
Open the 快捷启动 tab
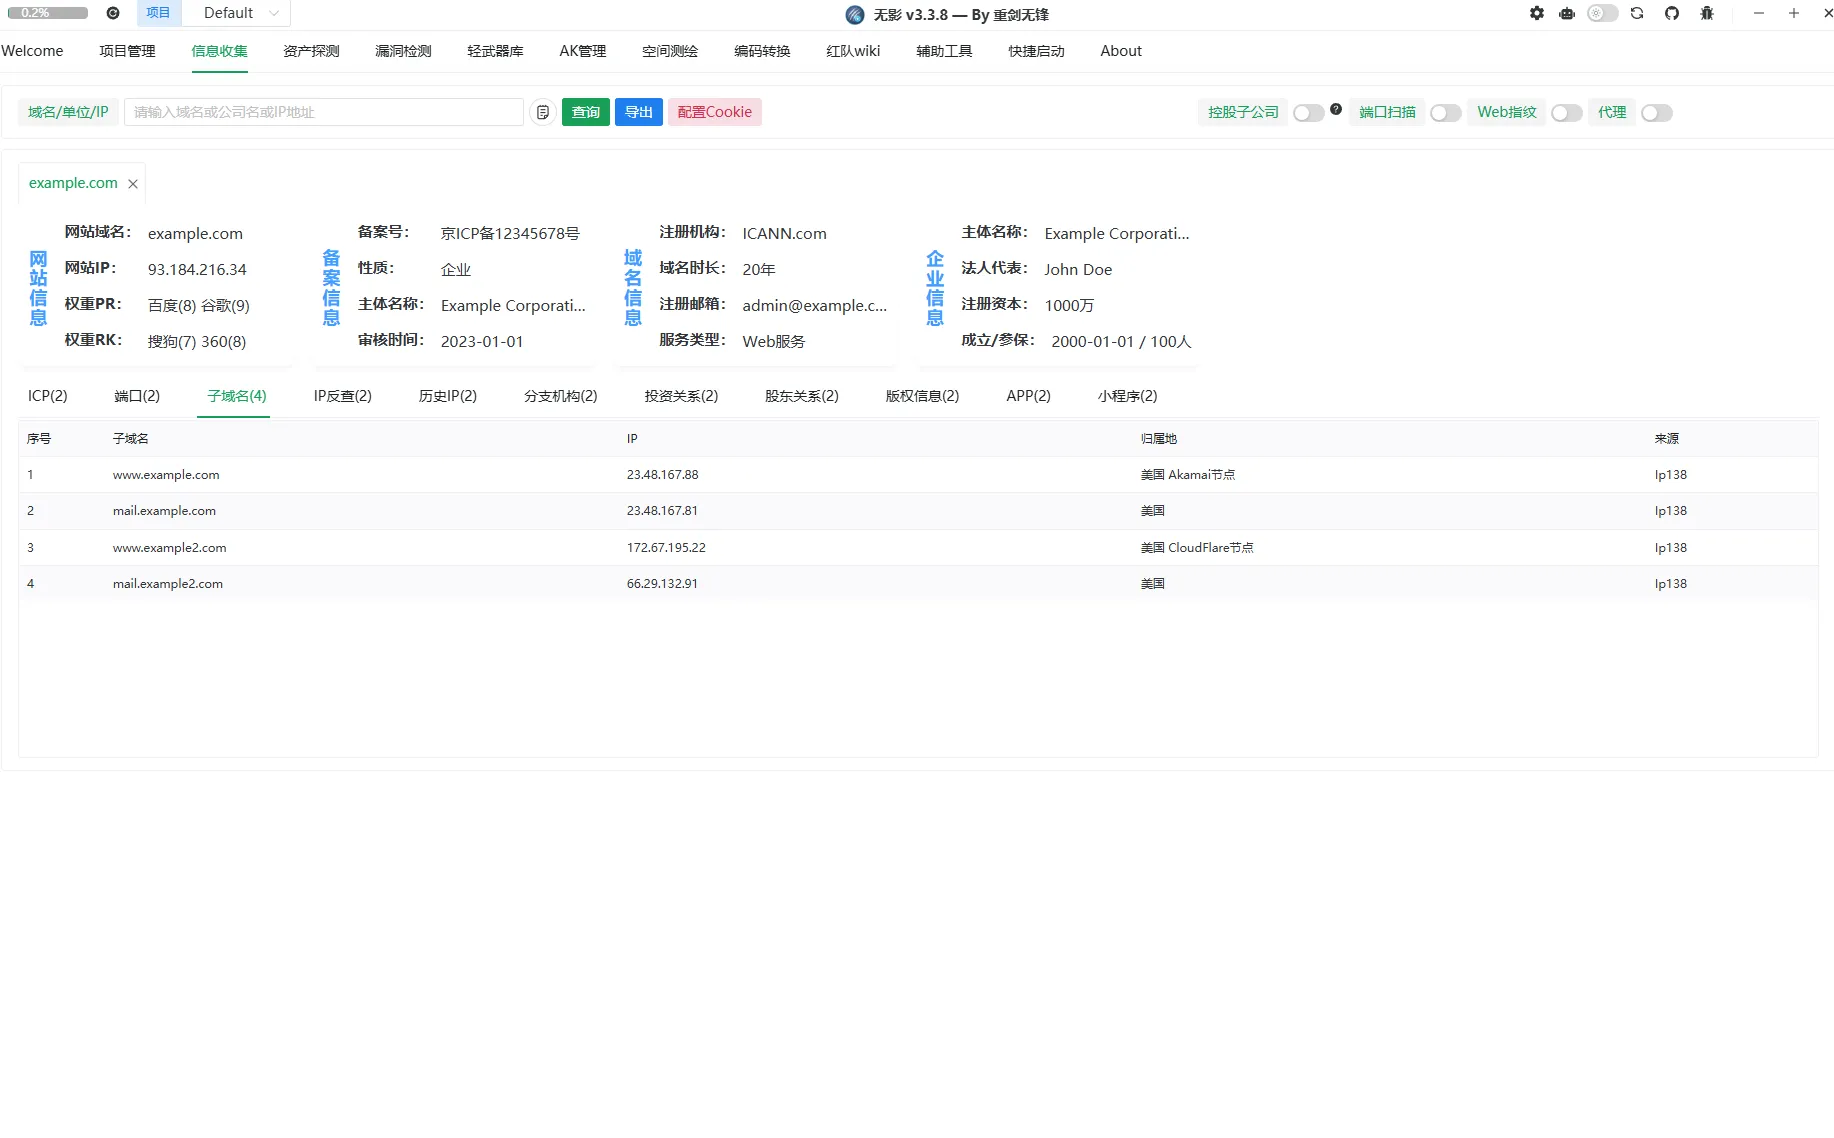[1036, 51]
